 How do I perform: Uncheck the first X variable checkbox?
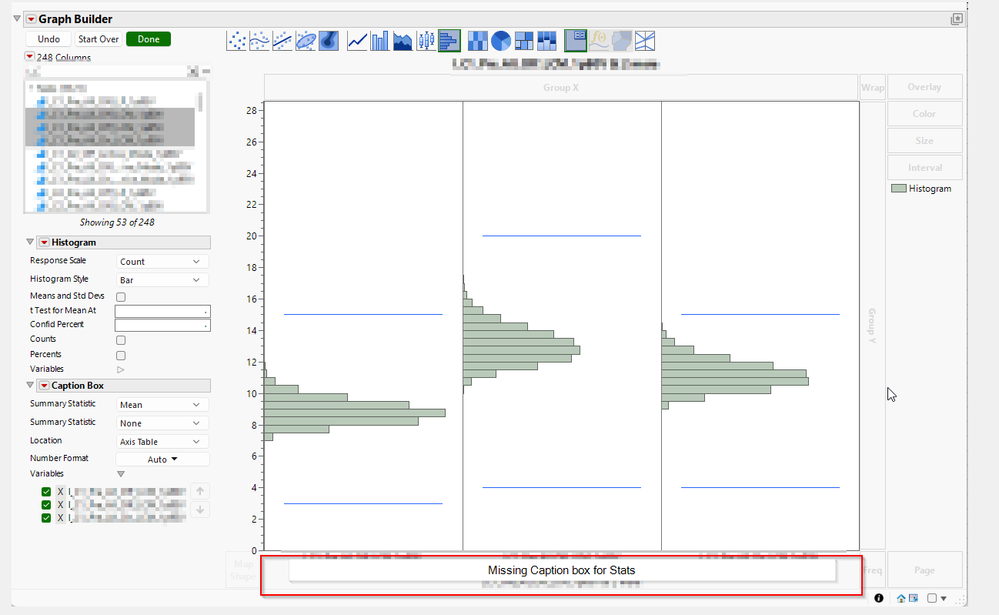(x=46, y=491)
